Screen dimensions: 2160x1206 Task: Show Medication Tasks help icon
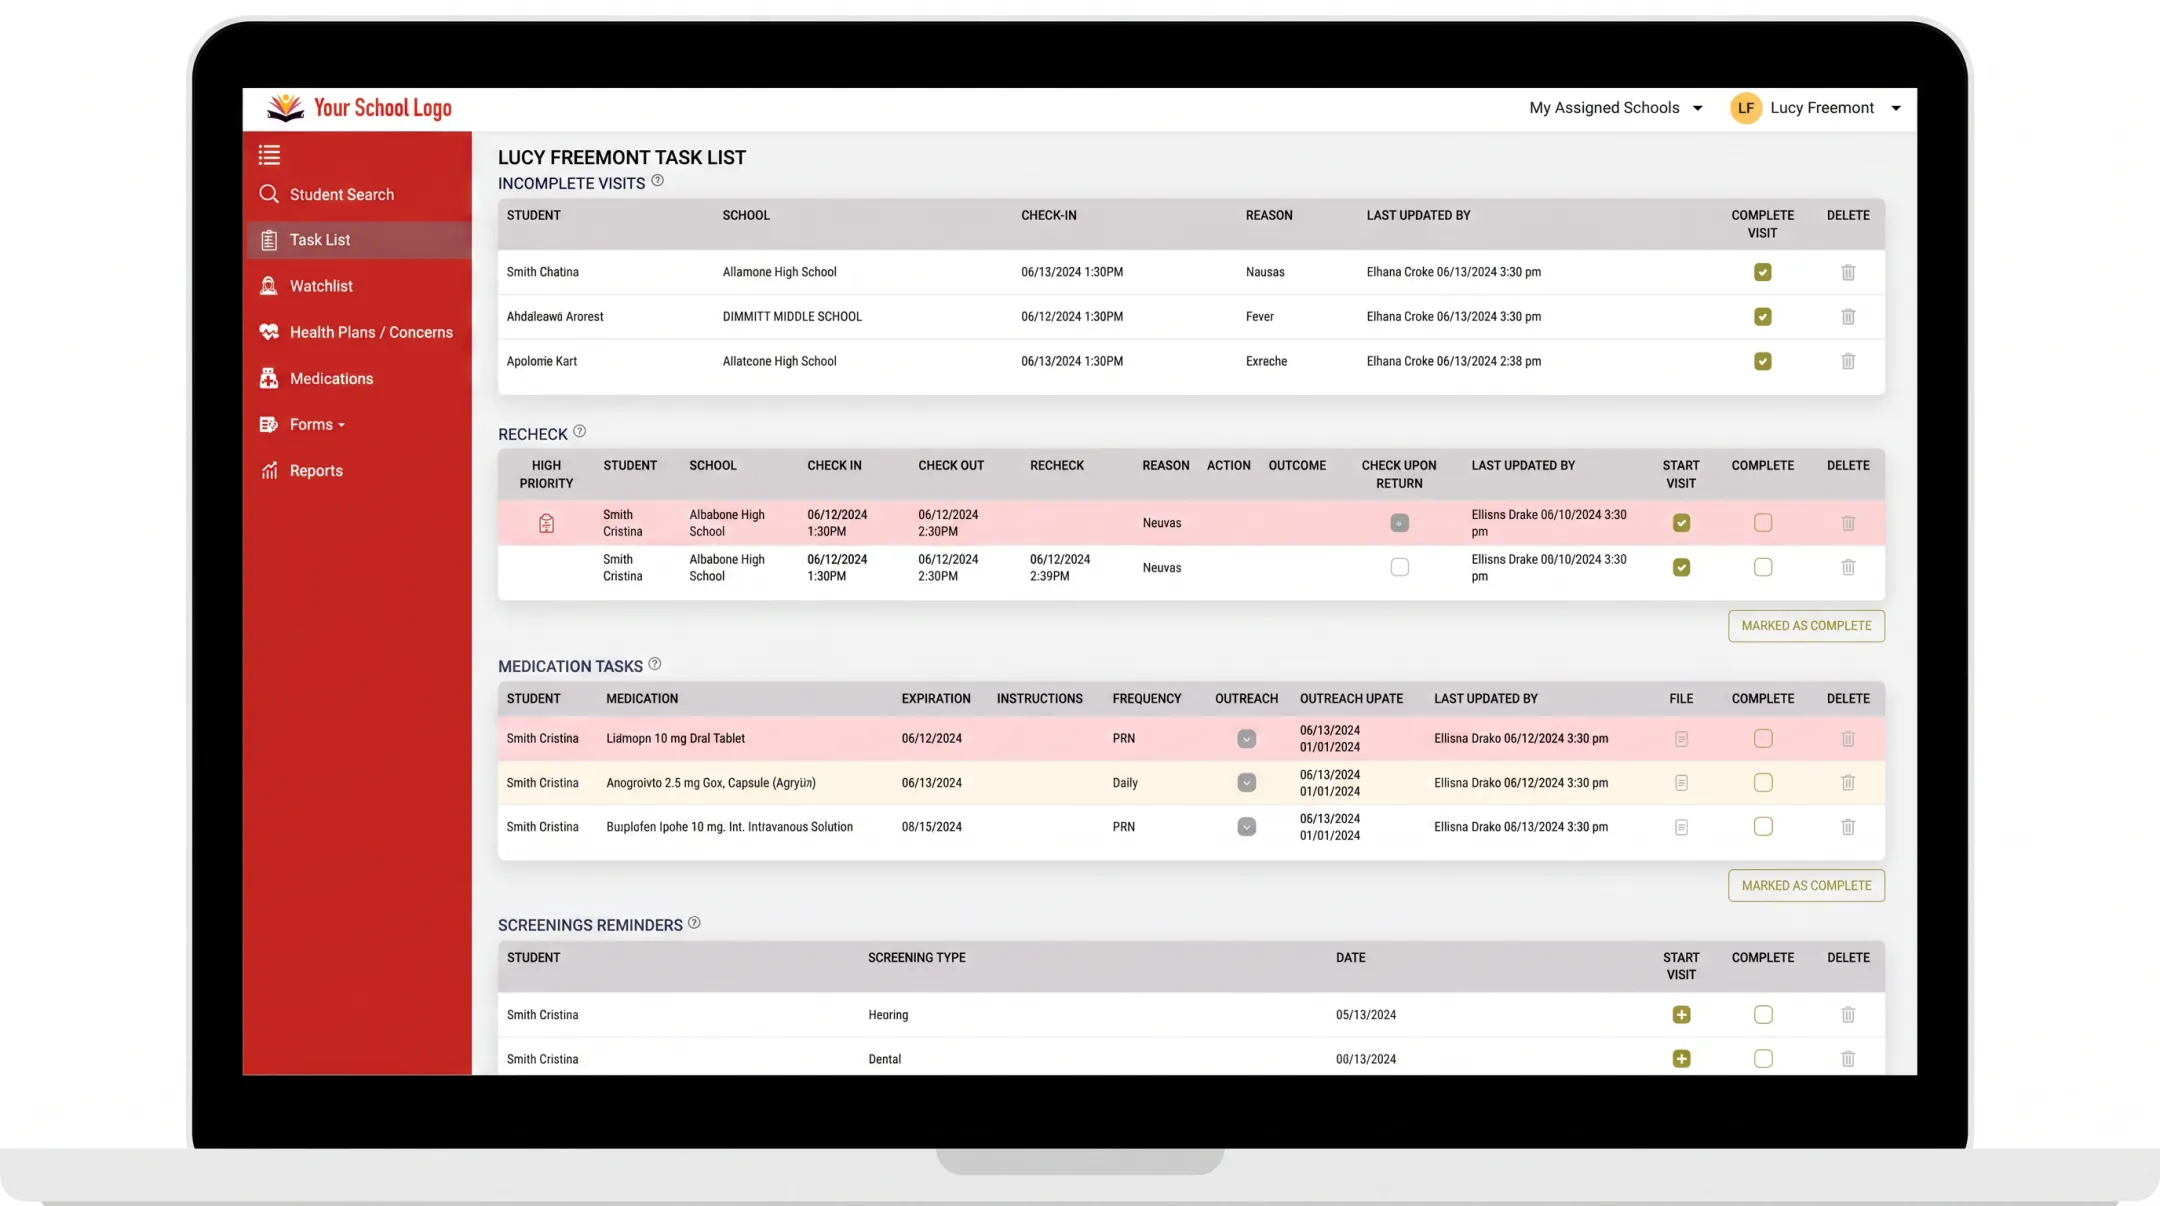pos(655,664)
